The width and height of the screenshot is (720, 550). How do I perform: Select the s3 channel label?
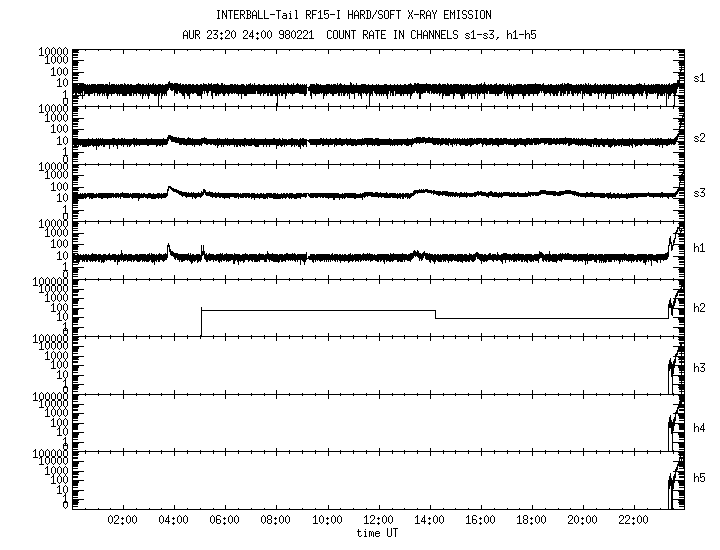click(699, 192)
